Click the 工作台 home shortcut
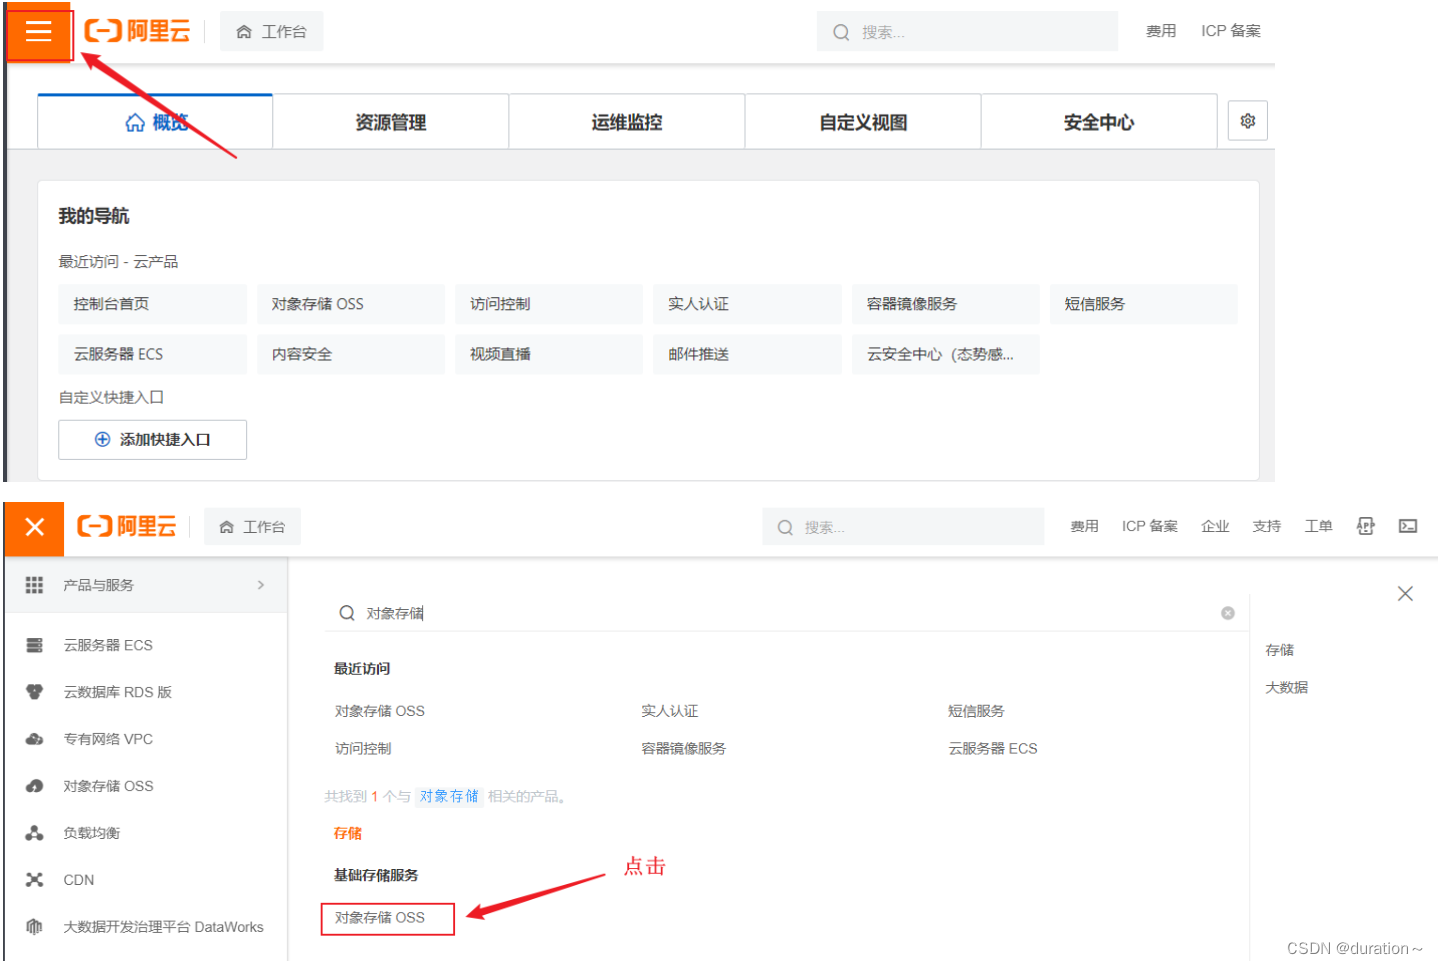Screen dimensions: 1438x964 pos(271,31)
